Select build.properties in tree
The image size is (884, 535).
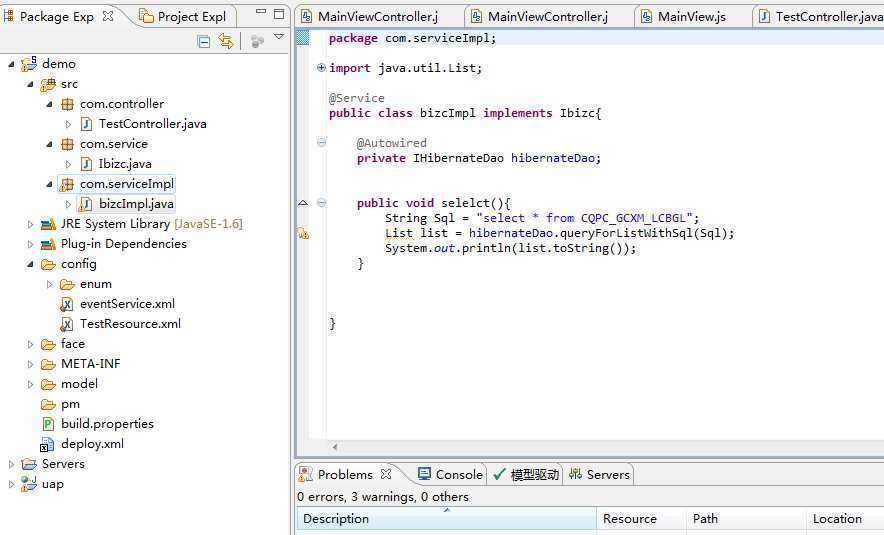coord(108,424)
